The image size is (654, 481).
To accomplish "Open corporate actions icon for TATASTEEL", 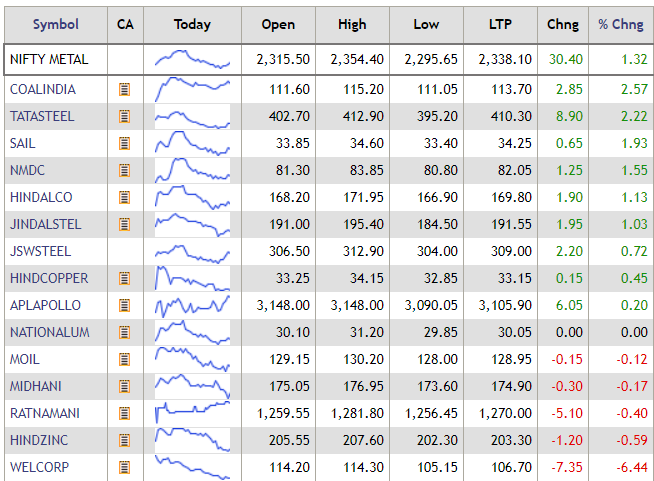I will coord(124,116).
